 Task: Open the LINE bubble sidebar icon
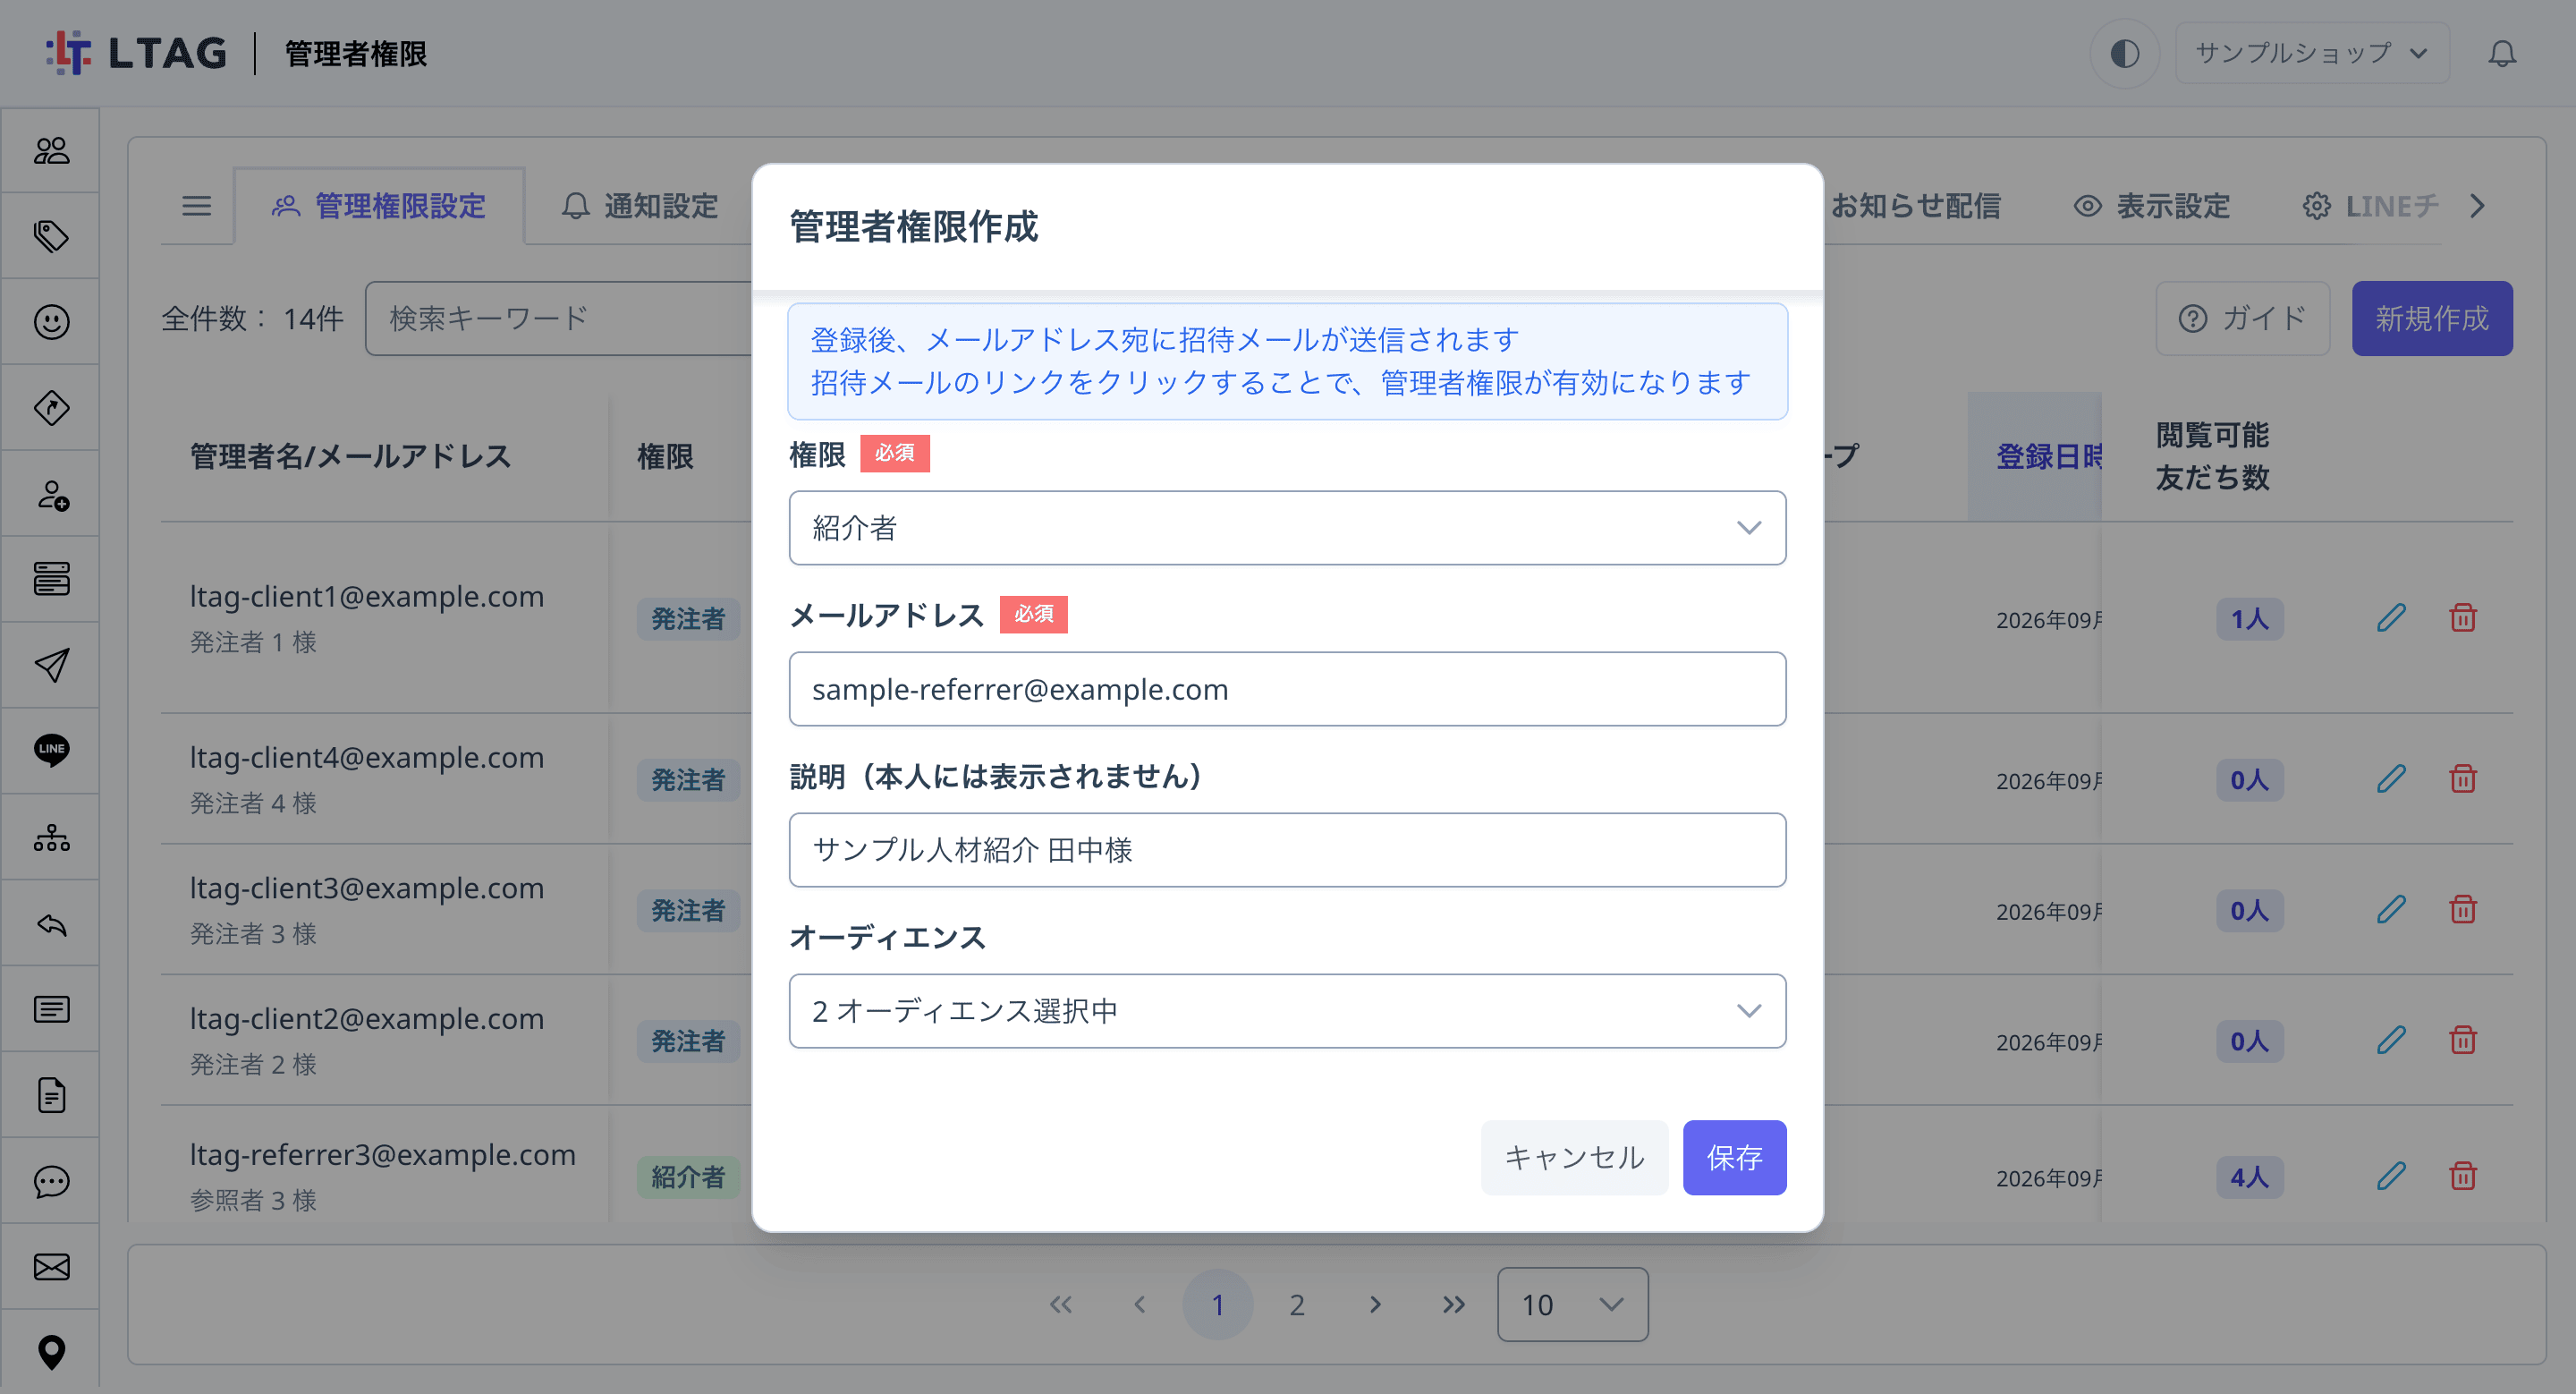(51, 750)
